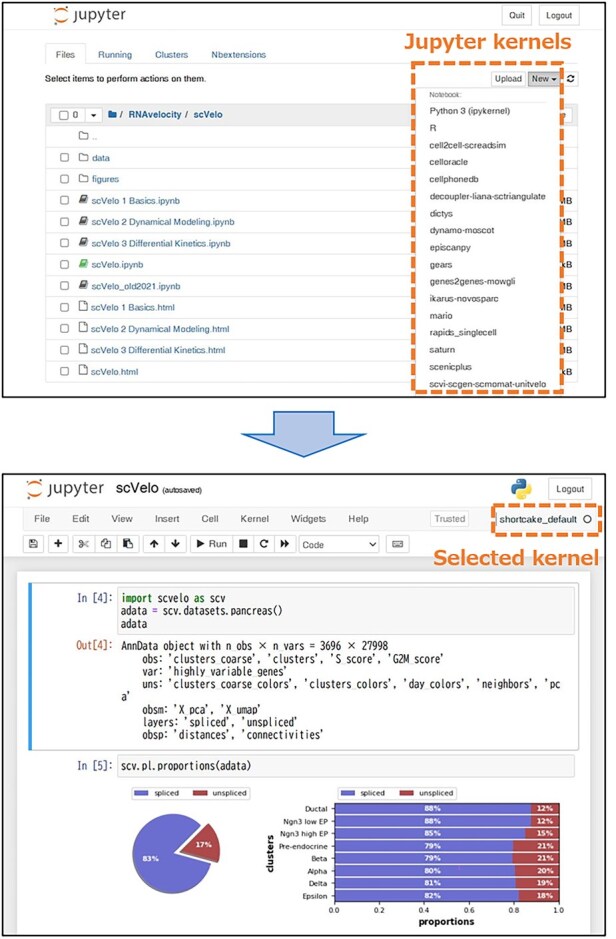Select checkbox for scVelo 2 Dynamical Modeling.ipynb

click(x=64, y=222)
